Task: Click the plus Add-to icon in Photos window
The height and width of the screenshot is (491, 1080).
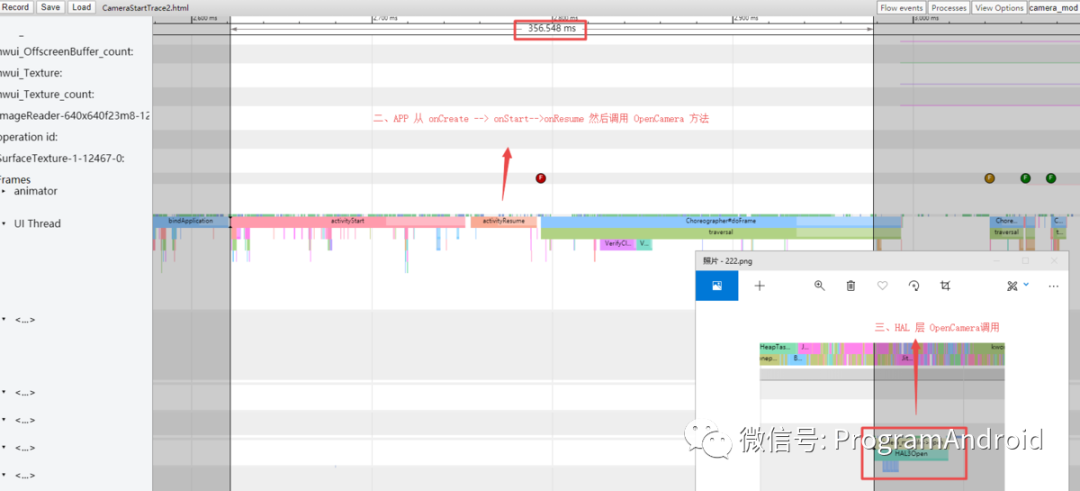Action: [760, 286]
